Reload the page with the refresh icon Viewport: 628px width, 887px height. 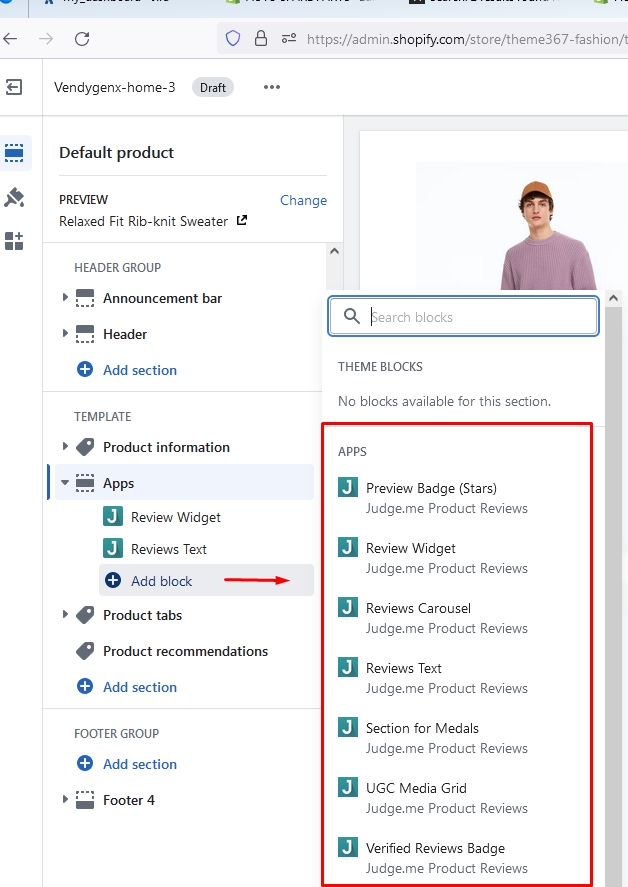[83, 39]
